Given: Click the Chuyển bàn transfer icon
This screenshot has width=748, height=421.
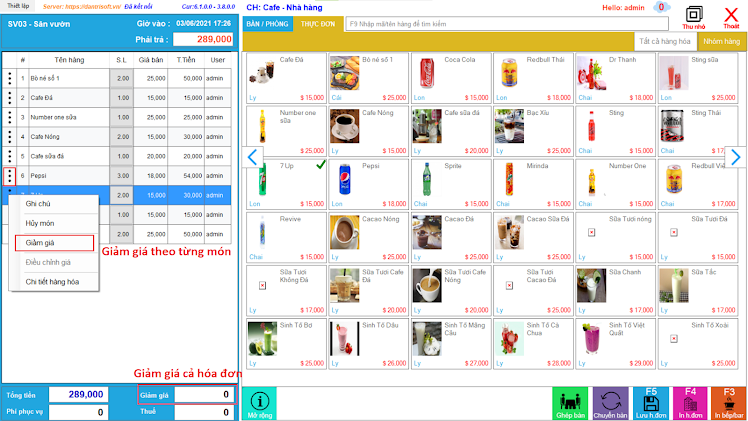Looking at the screenshot, I should 611,403.
